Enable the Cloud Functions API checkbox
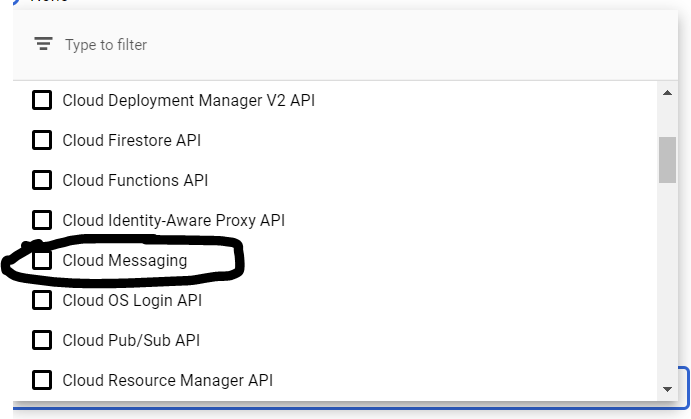Image resolution: width=691 pixels, height=419 pixels. [42, 180]
